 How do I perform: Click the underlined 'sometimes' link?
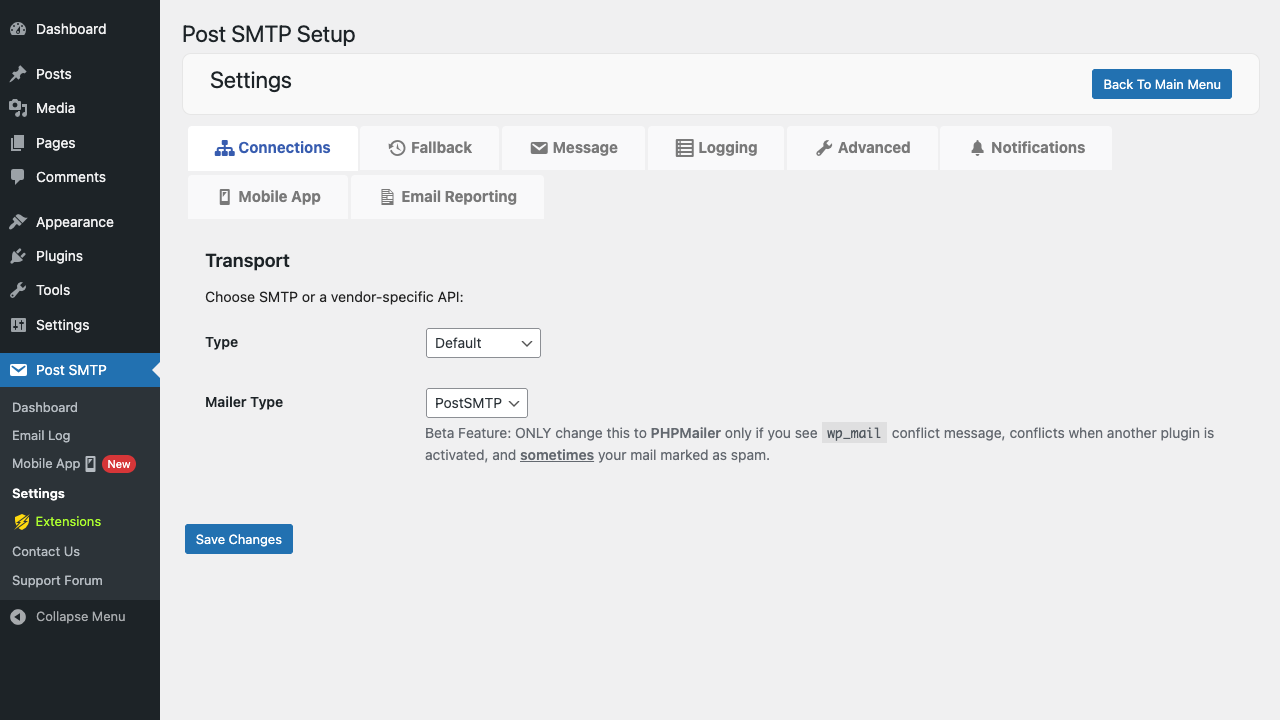coord(557,455)
